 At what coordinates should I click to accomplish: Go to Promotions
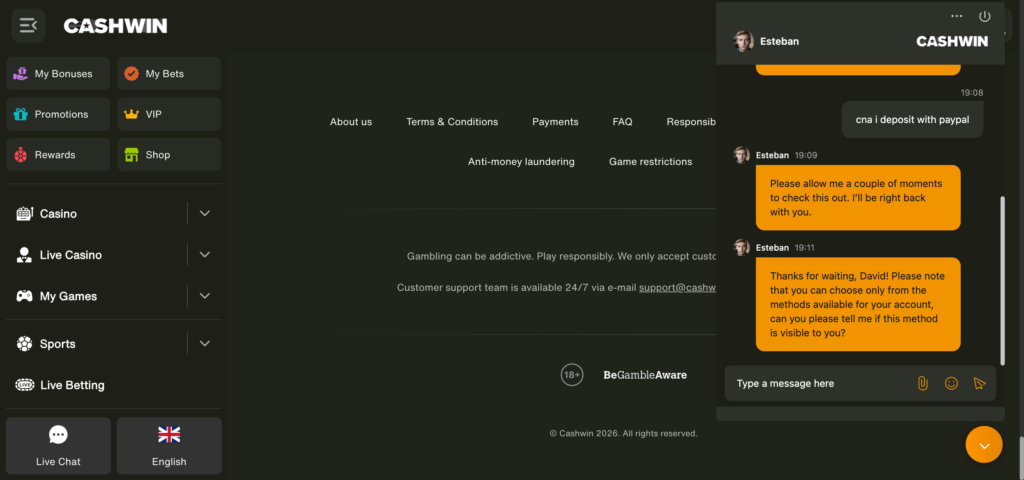click(x=58, y=114)
